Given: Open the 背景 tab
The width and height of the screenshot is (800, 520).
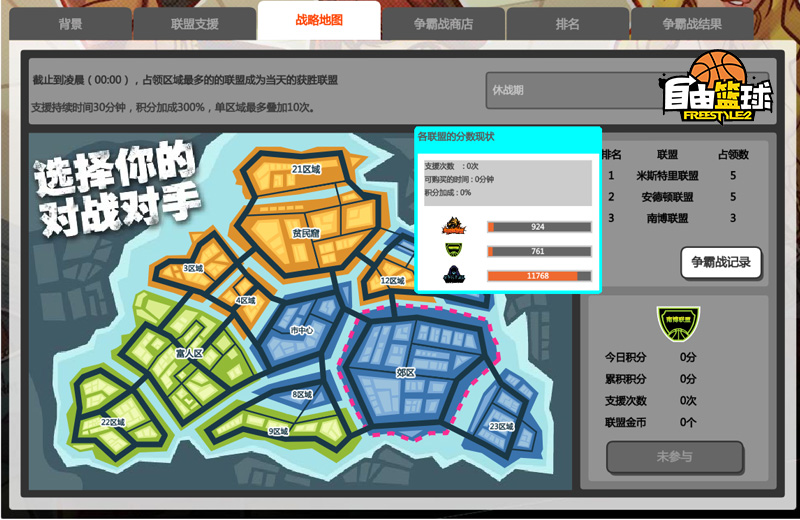Looking at the screenshot, I should coord(70,24).
